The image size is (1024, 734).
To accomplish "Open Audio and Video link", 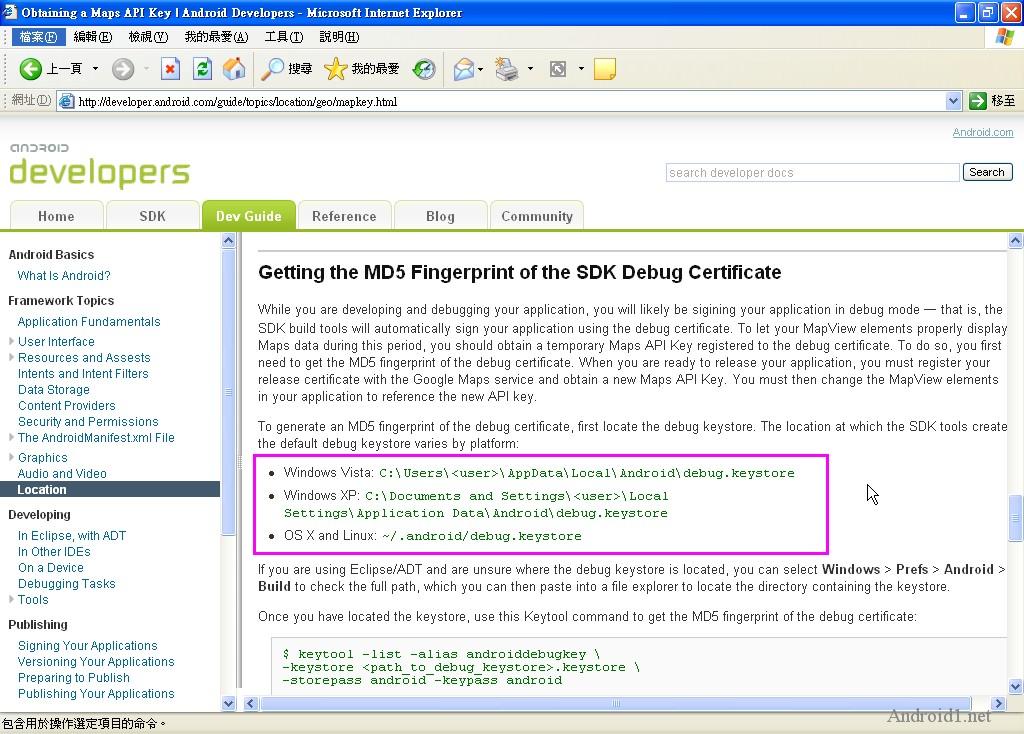I will (x=62, y=473).
